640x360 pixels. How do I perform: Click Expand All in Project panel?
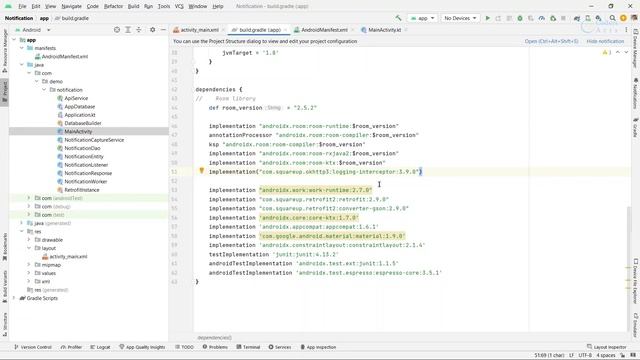click(128, 30)
